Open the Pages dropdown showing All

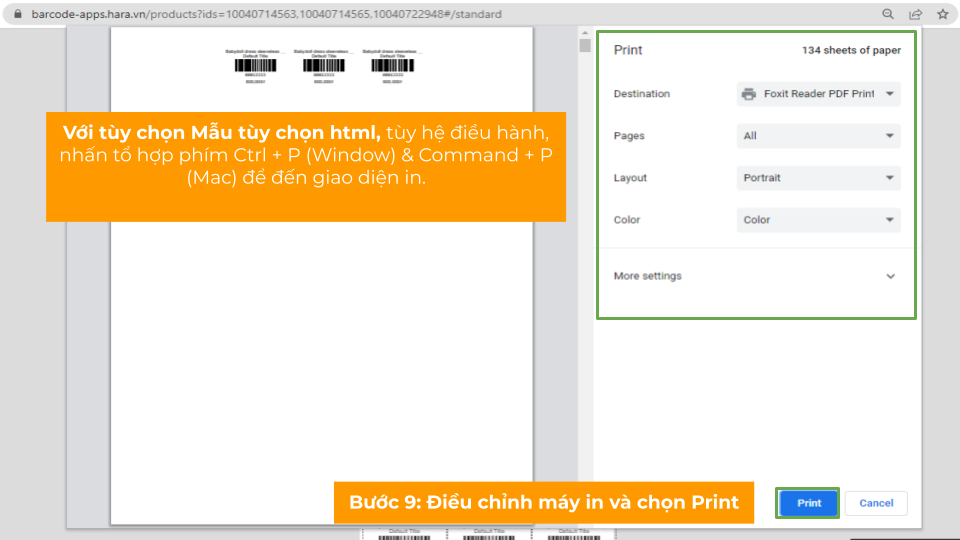point(818,136)
